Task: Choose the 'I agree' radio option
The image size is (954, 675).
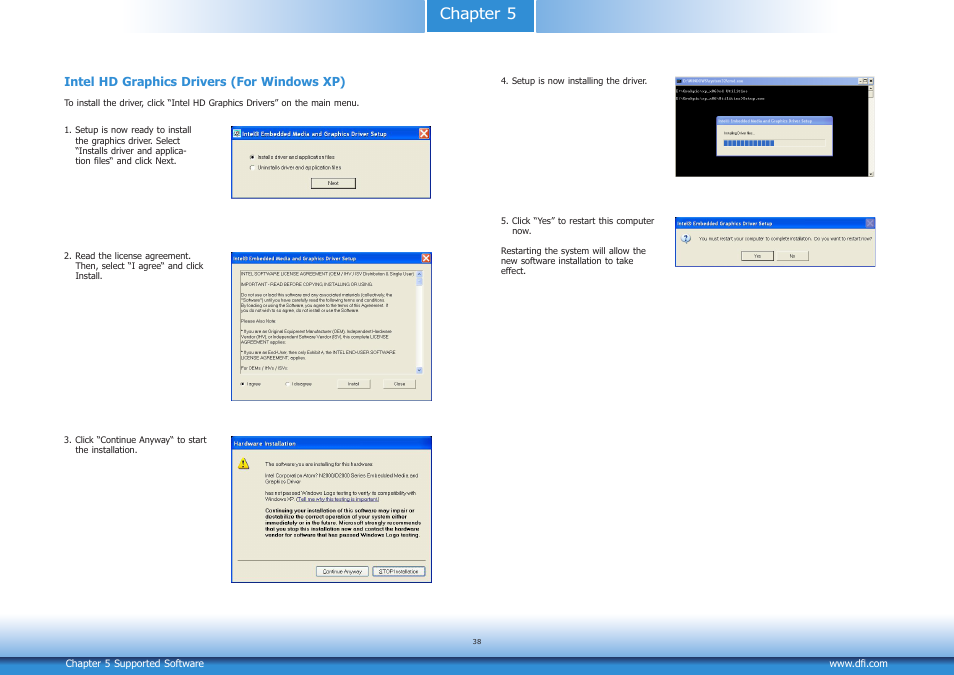Action: (243, 384)
